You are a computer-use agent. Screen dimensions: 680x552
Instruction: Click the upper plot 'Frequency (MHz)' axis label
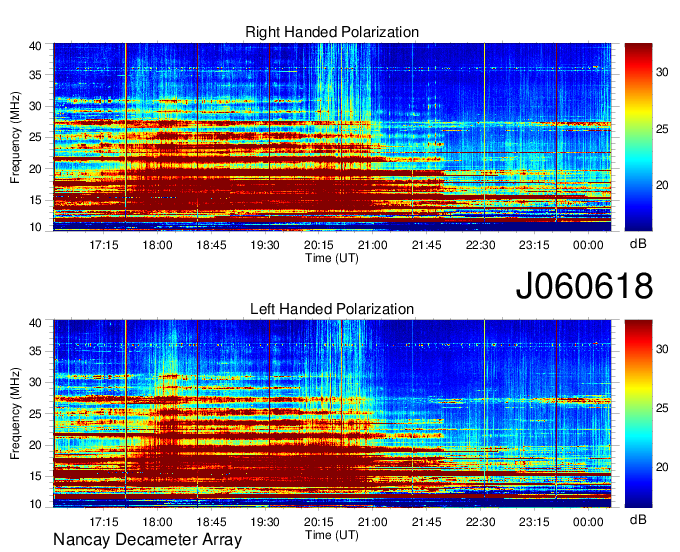15,137
